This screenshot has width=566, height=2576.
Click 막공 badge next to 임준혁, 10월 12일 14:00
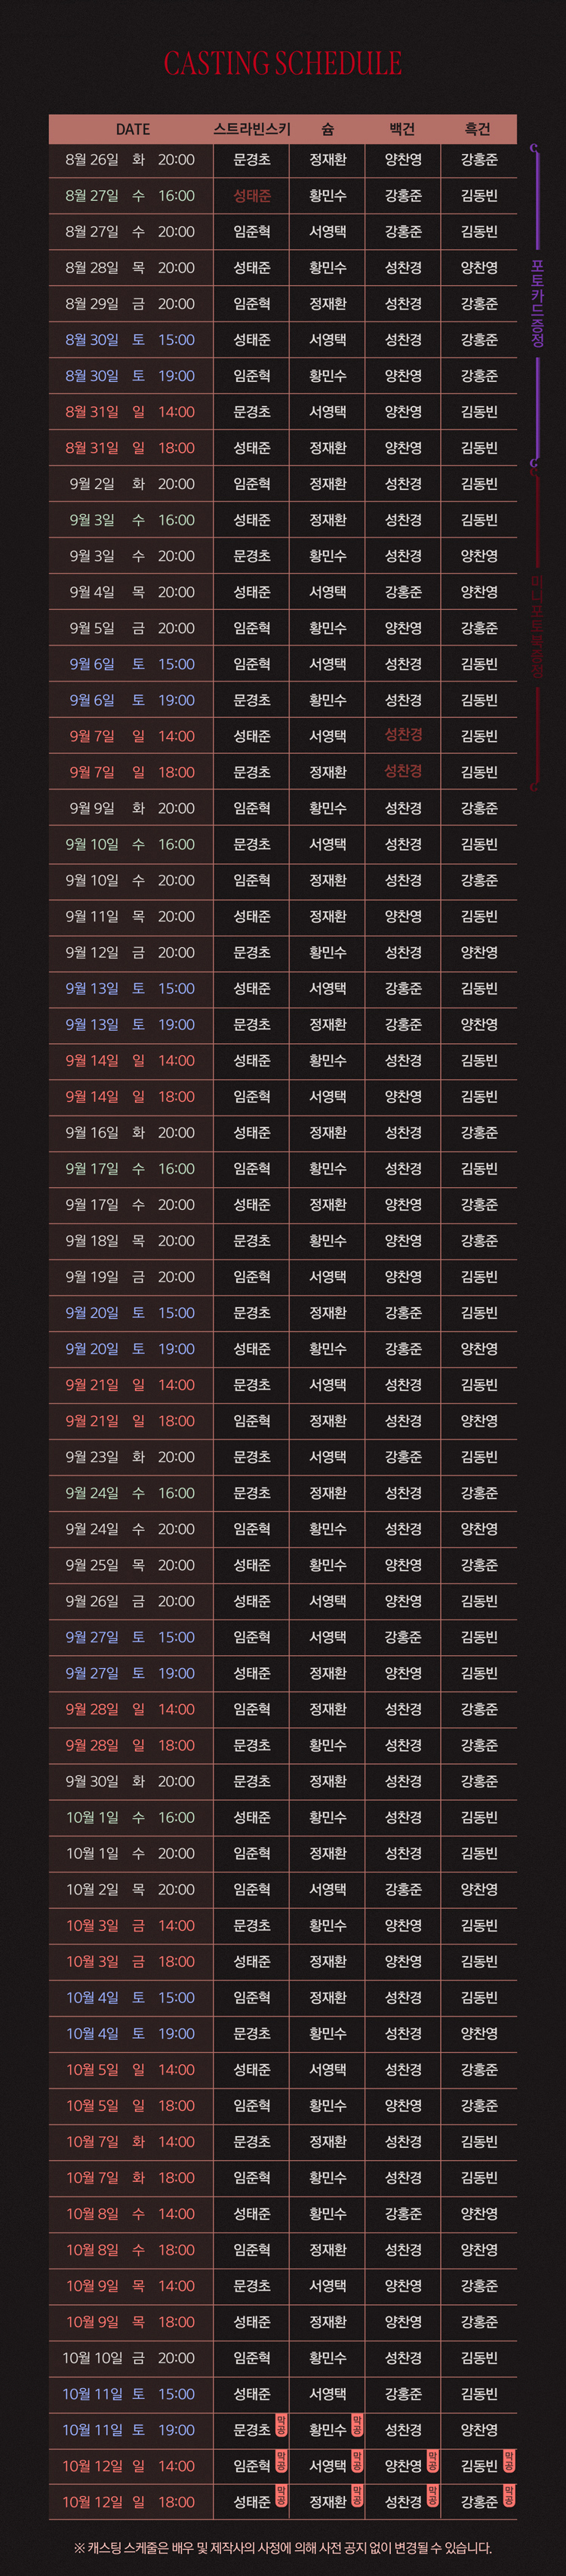(281, 2461)
